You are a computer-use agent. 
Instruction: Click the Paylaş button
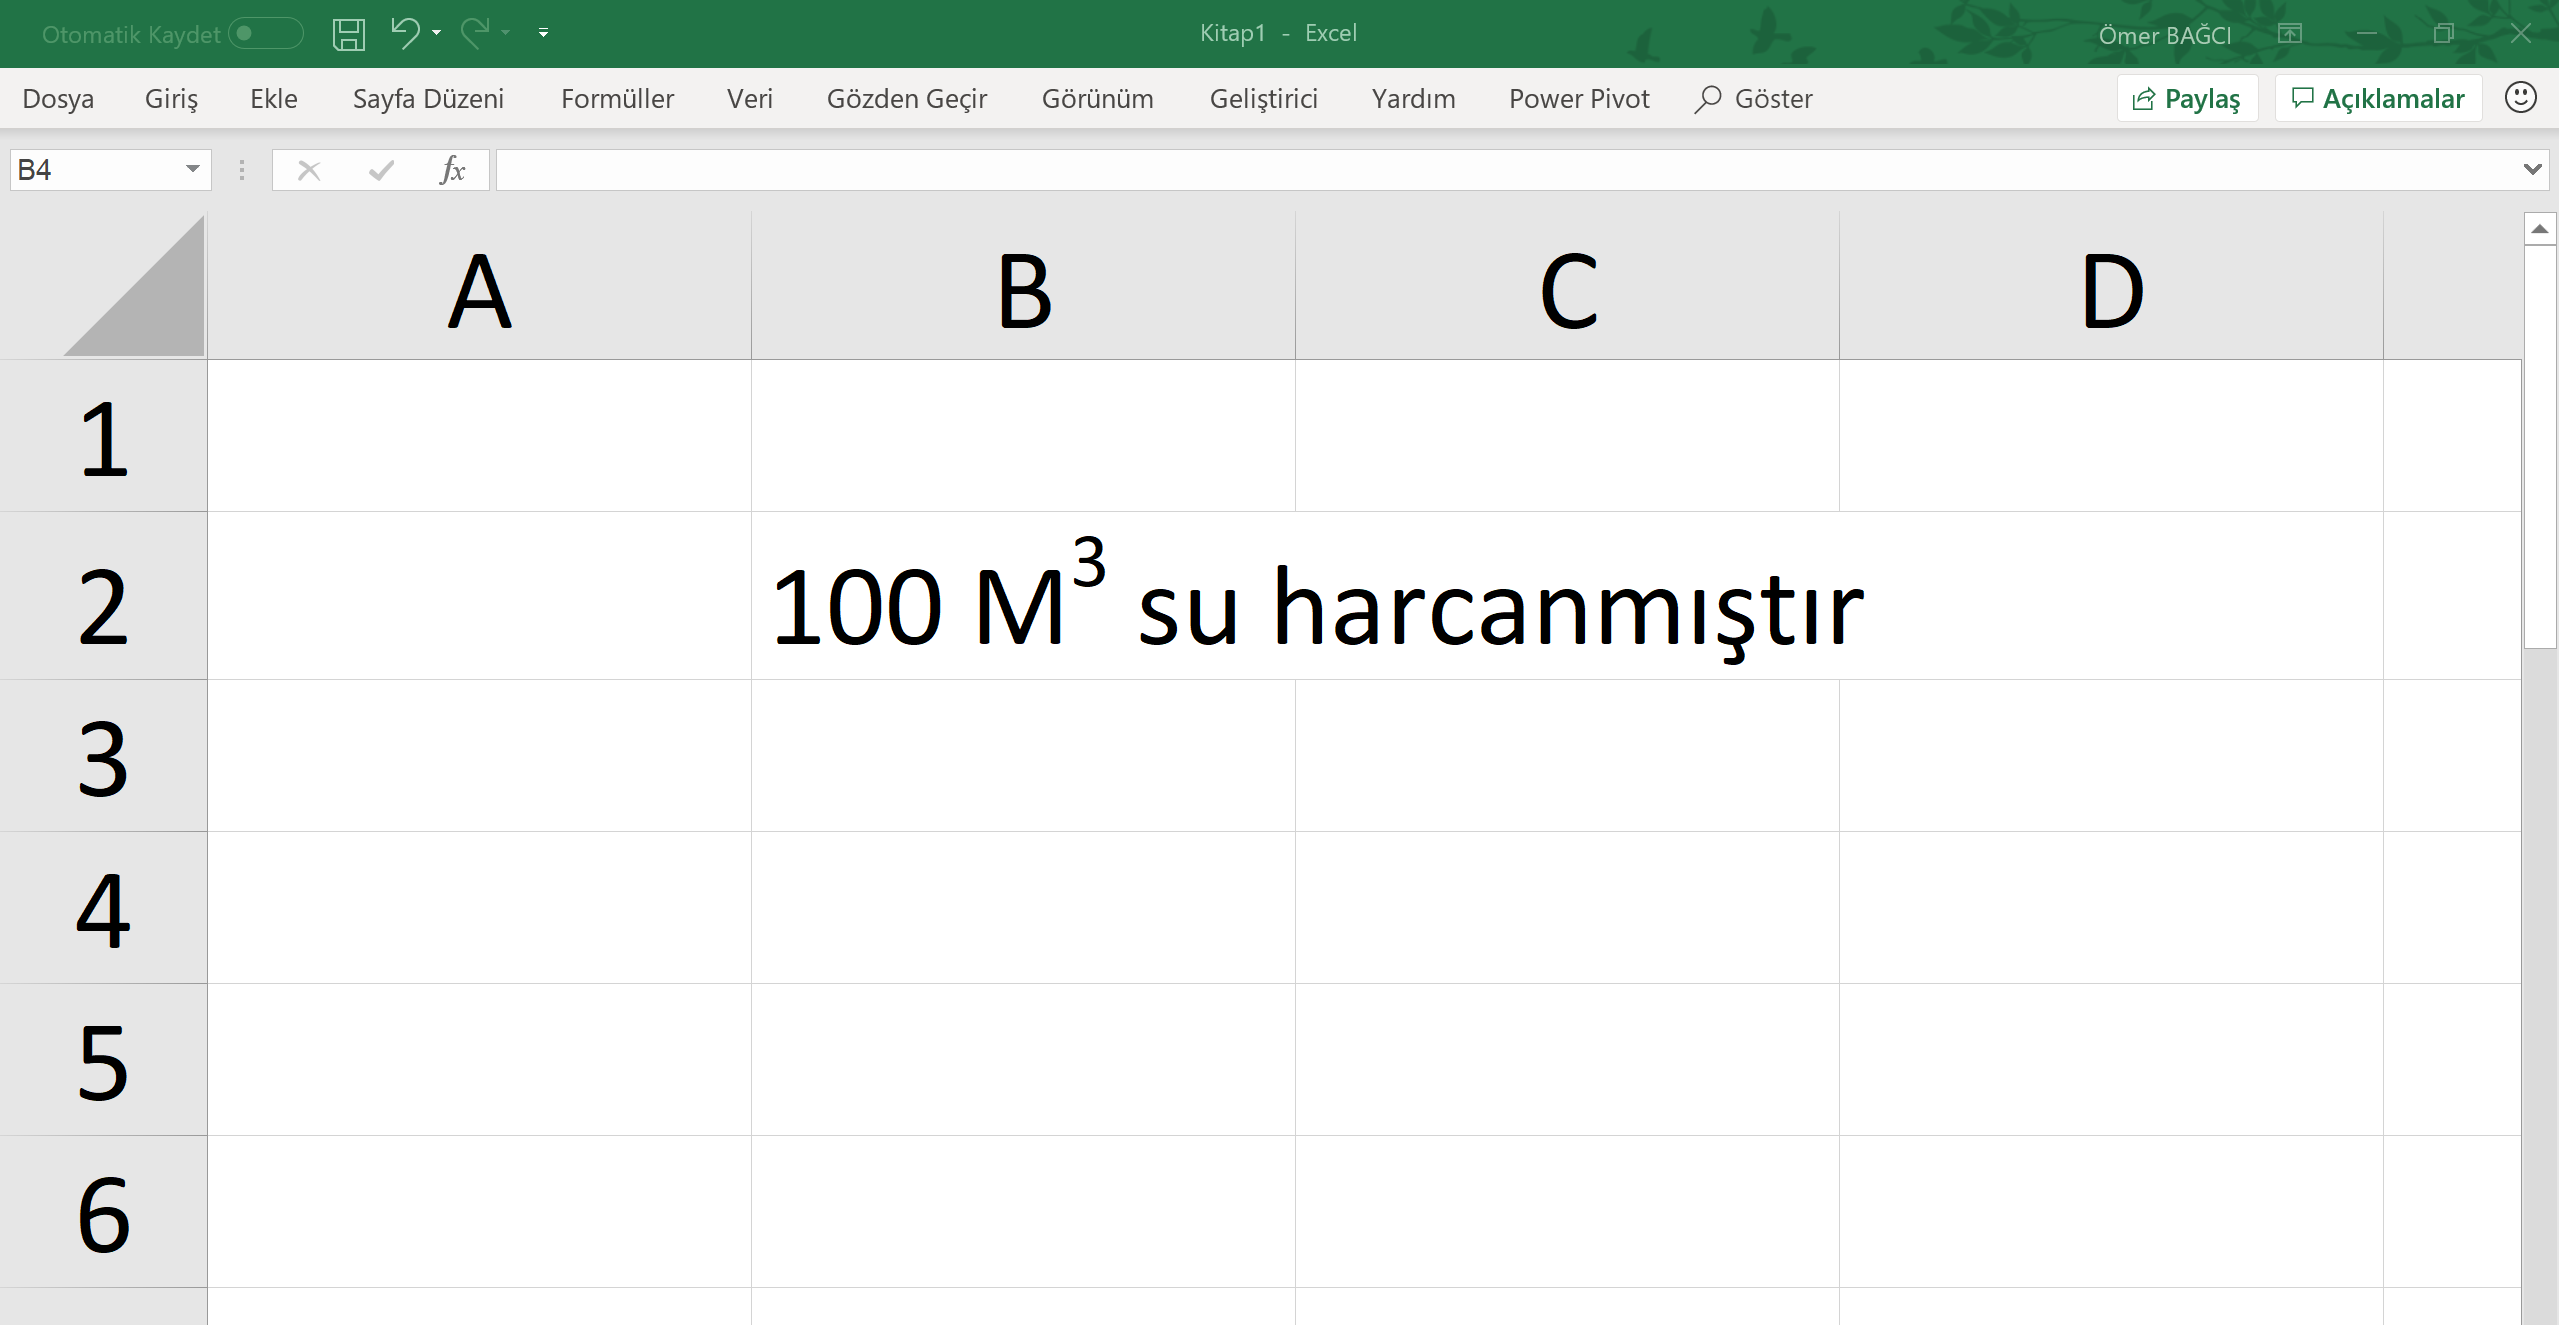[x=2186, y=97]
